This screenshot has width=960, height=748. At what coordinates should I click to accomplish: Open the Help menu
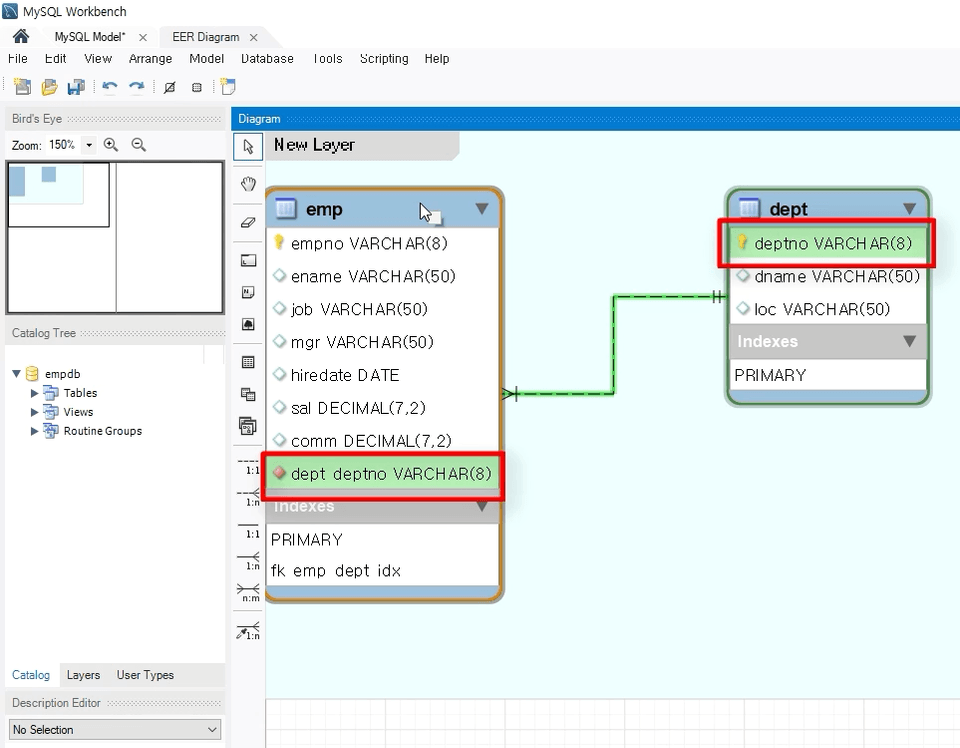pos(437,59)
